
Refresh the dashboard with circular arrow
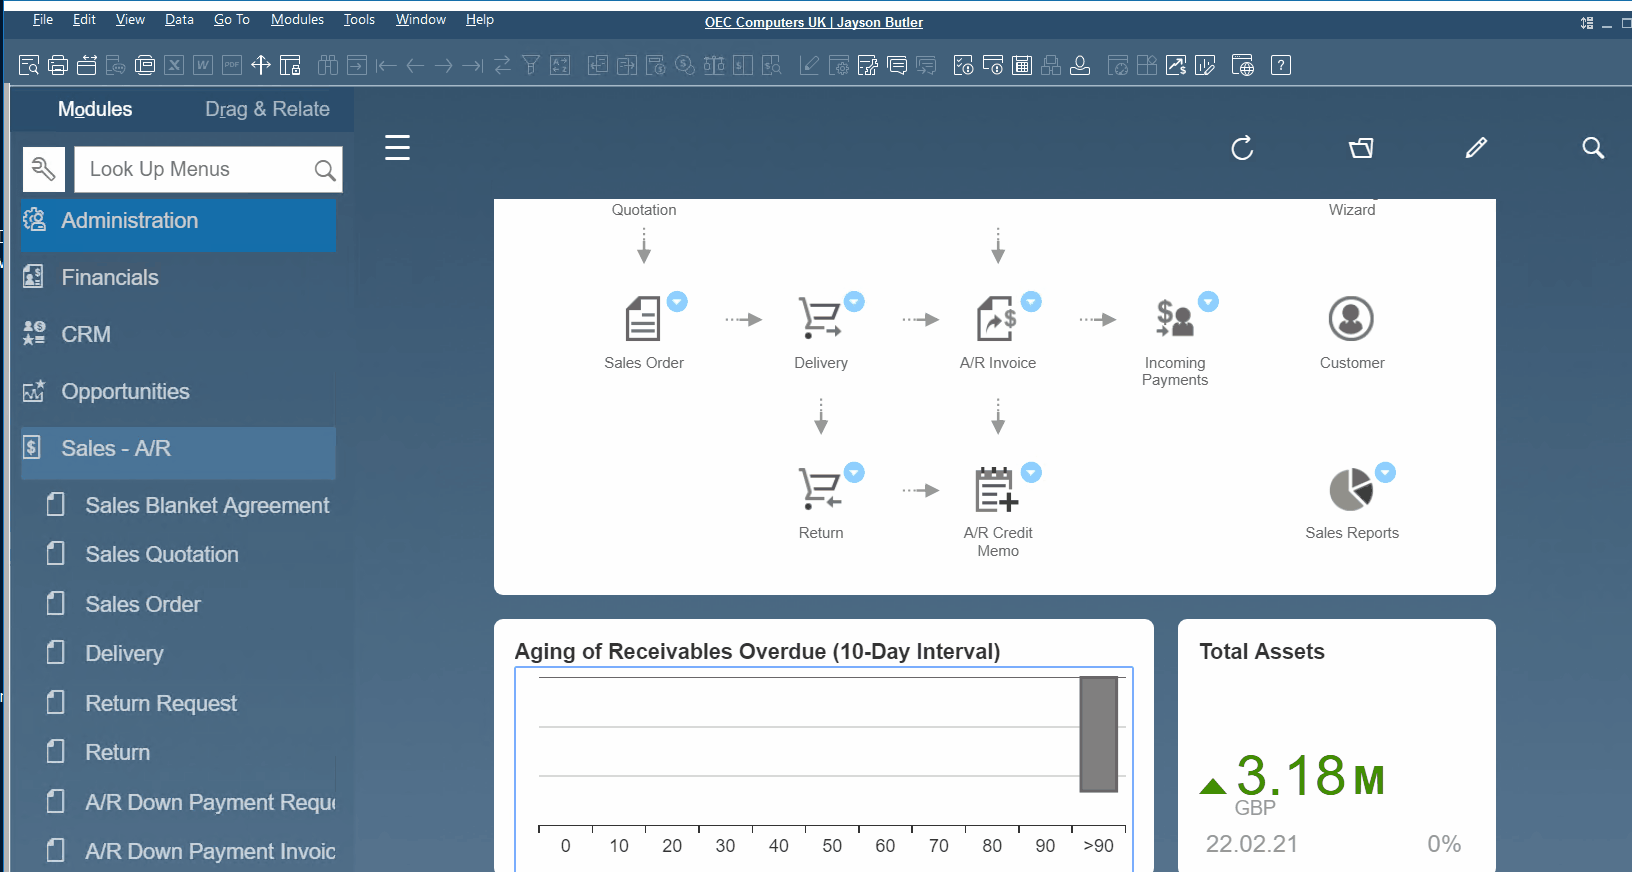click(x=1242, y=149)
